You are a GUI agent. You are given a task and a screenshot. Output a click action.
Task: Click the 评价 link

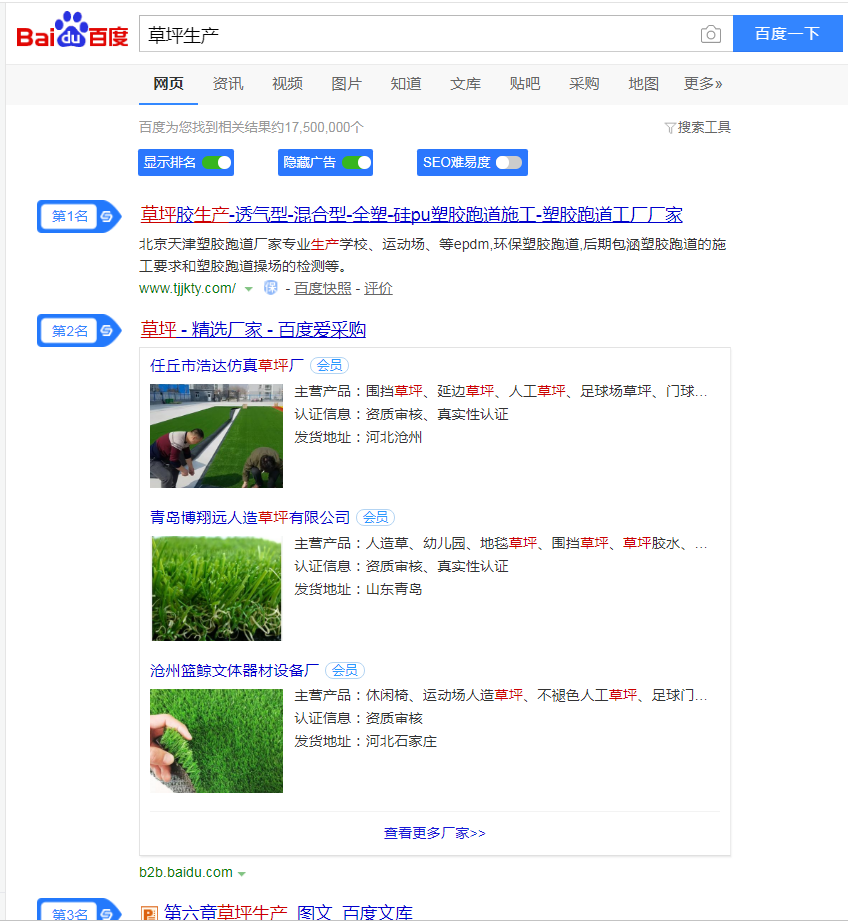378,288
